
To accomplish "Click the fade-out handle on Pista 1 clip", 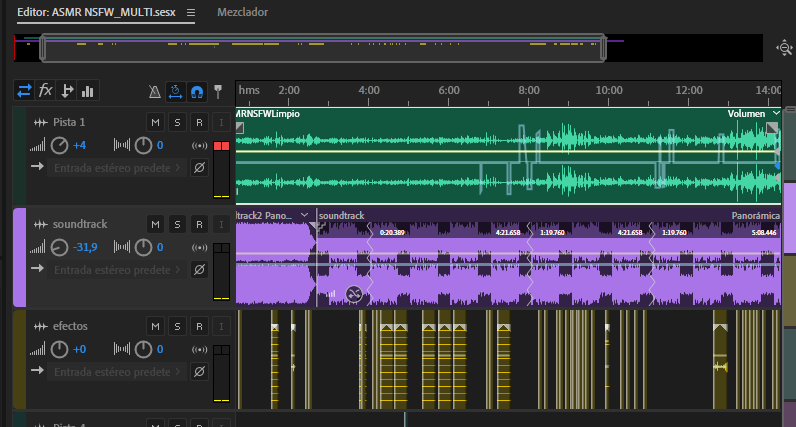I will (x=772, y=127).
